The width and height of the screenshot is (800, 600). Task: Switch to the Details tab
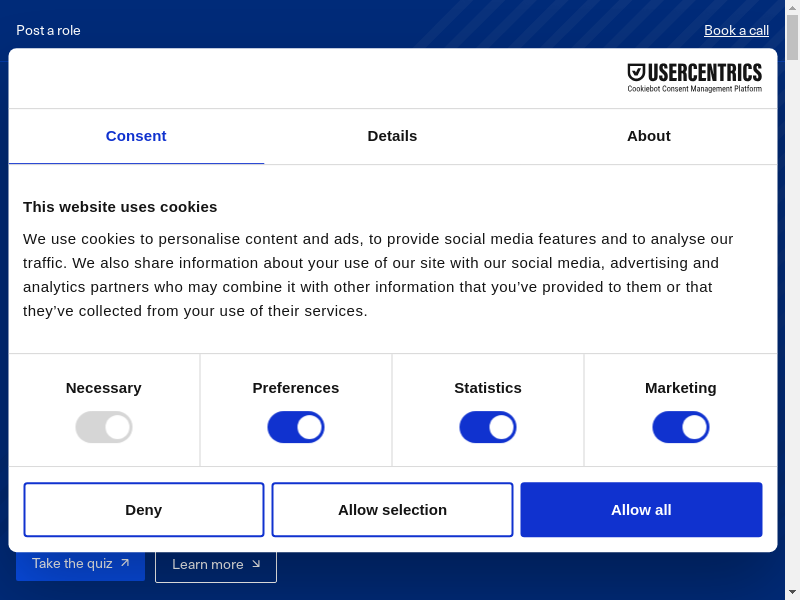click(x=392, y=136)
